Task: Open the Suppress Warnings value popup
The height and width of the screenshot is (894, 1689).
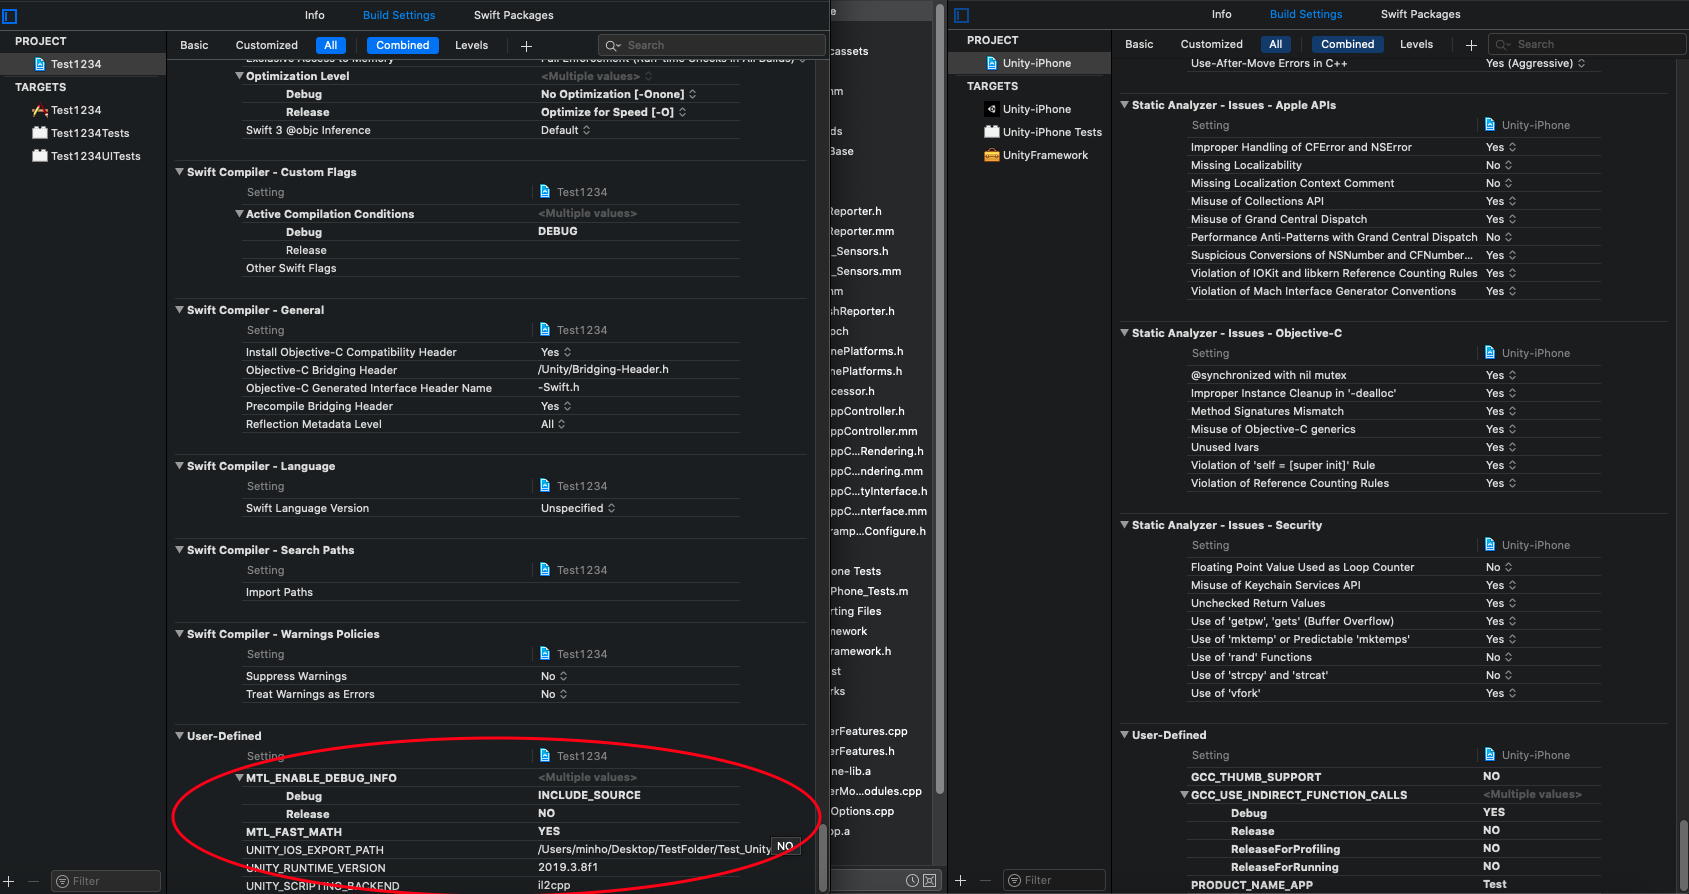Action: pos(554,676)
